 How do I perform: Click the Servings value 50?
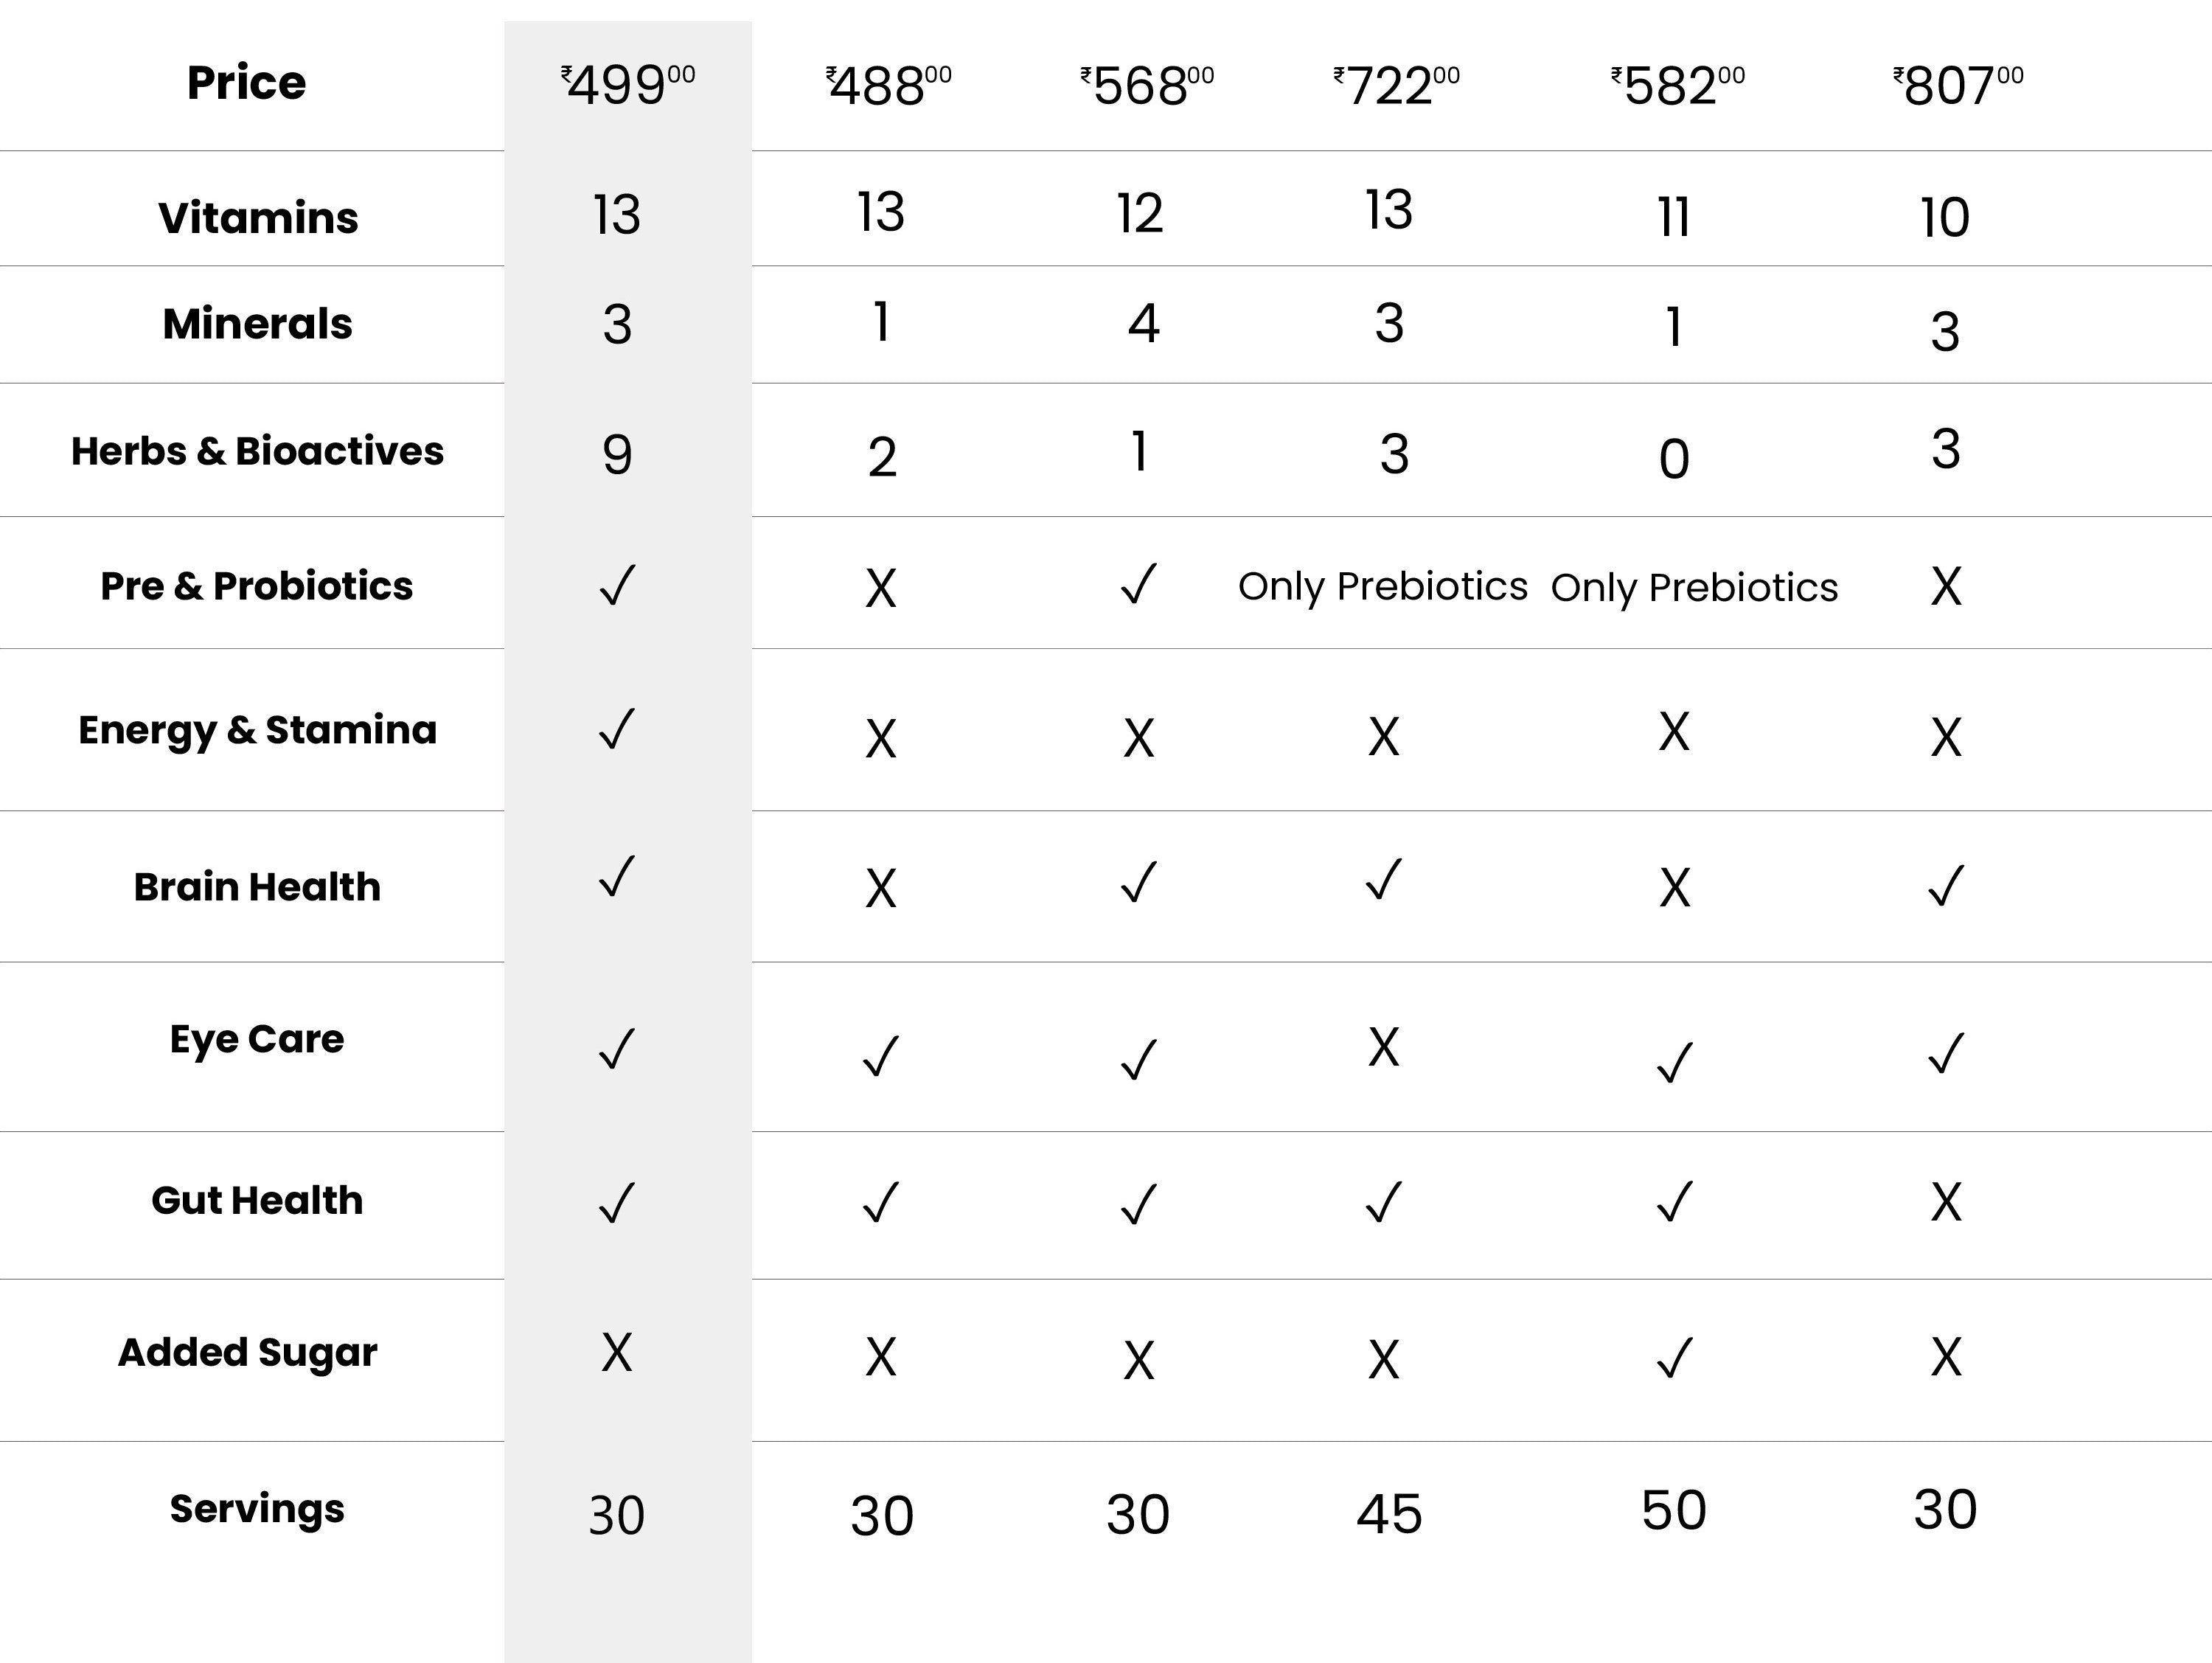pos(1674,1510)
